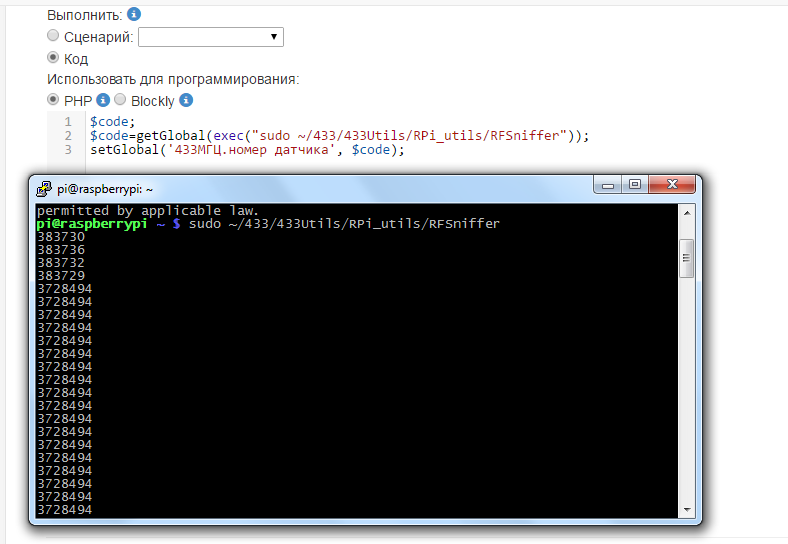Screen dimensions: 788x544
Task: Click terminal scrollbar up arrow
Action: coord(686,213)
